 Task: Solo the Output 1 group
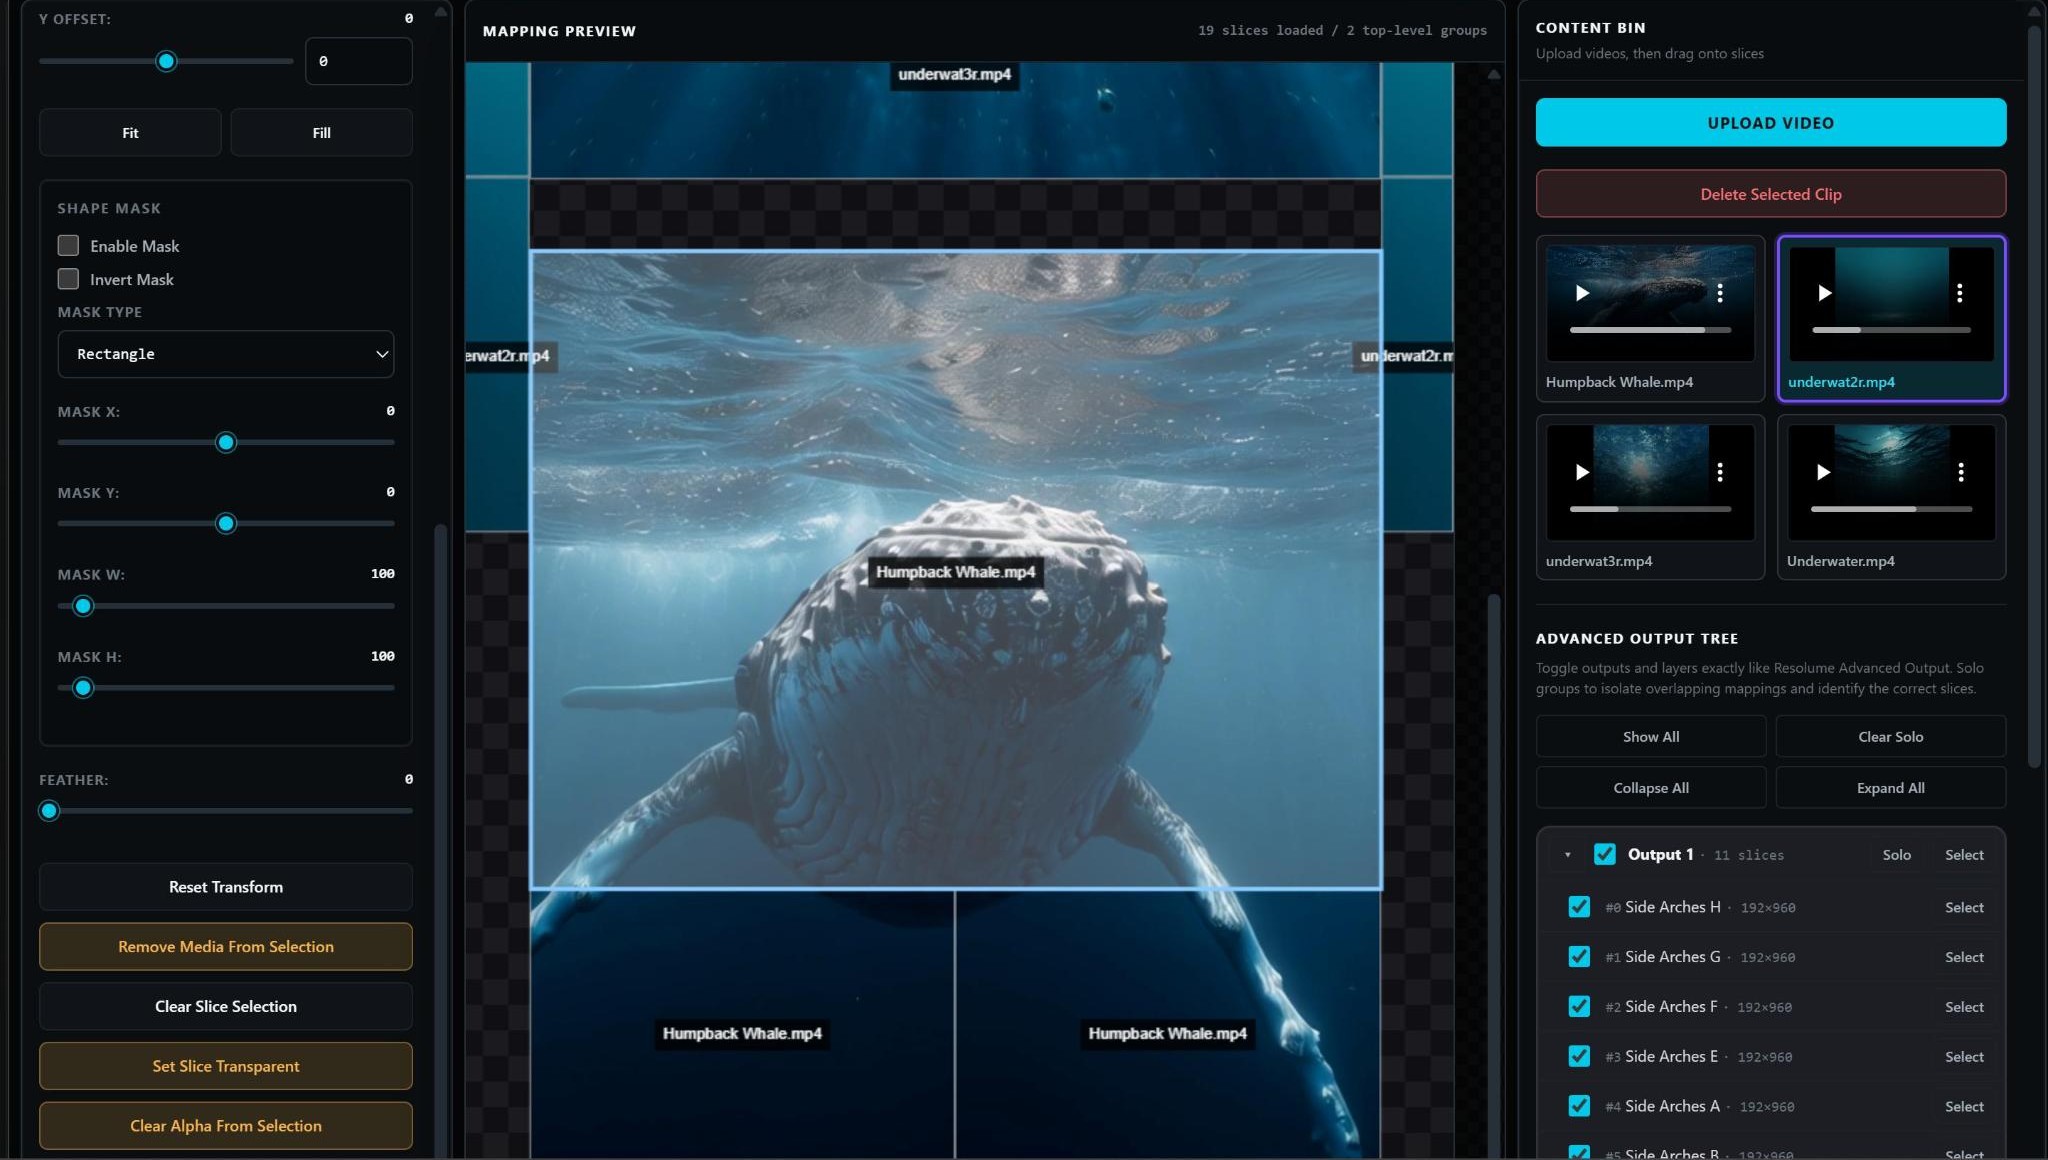tap(1896, 855)
